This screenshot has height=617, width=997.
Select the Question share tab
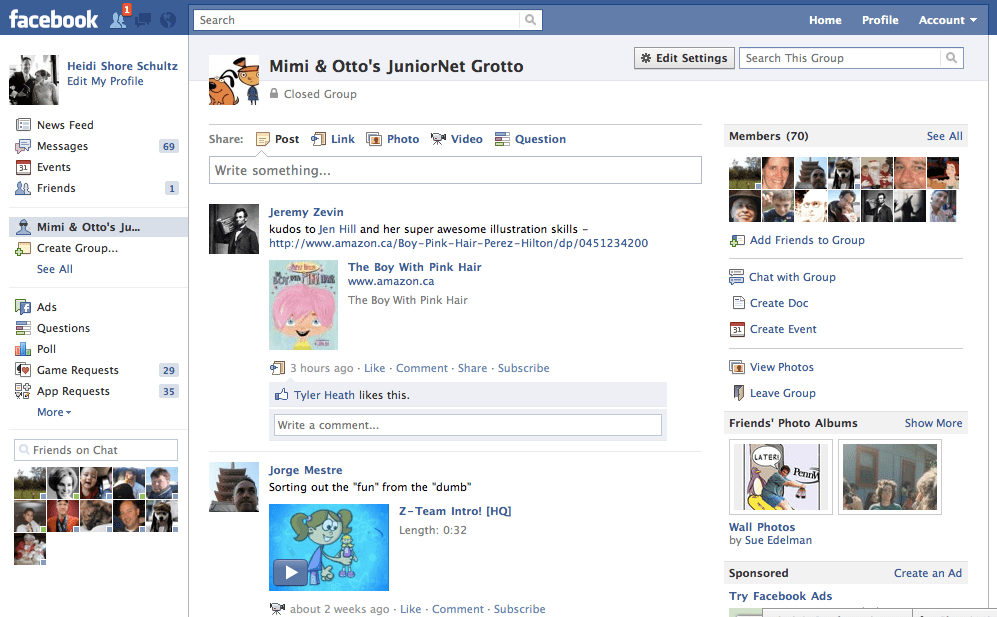point(530,139)
